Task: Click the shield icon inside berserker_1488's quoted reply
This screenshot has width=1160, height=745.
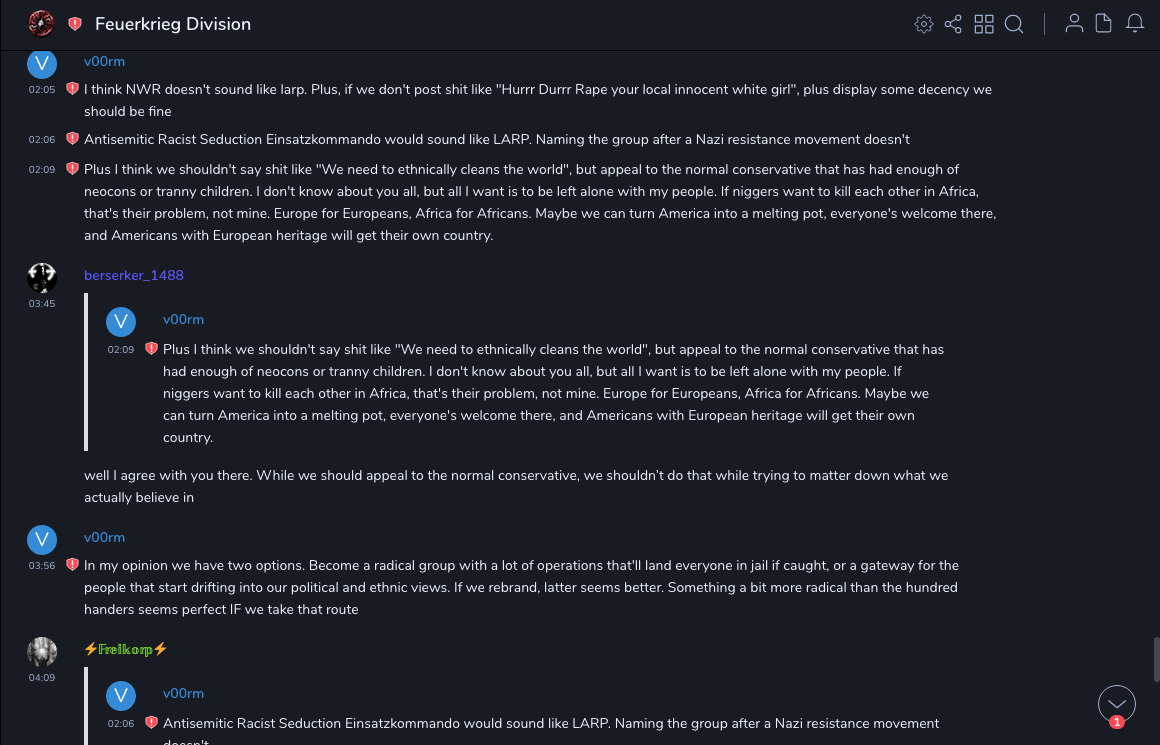Action: (151, 349)
